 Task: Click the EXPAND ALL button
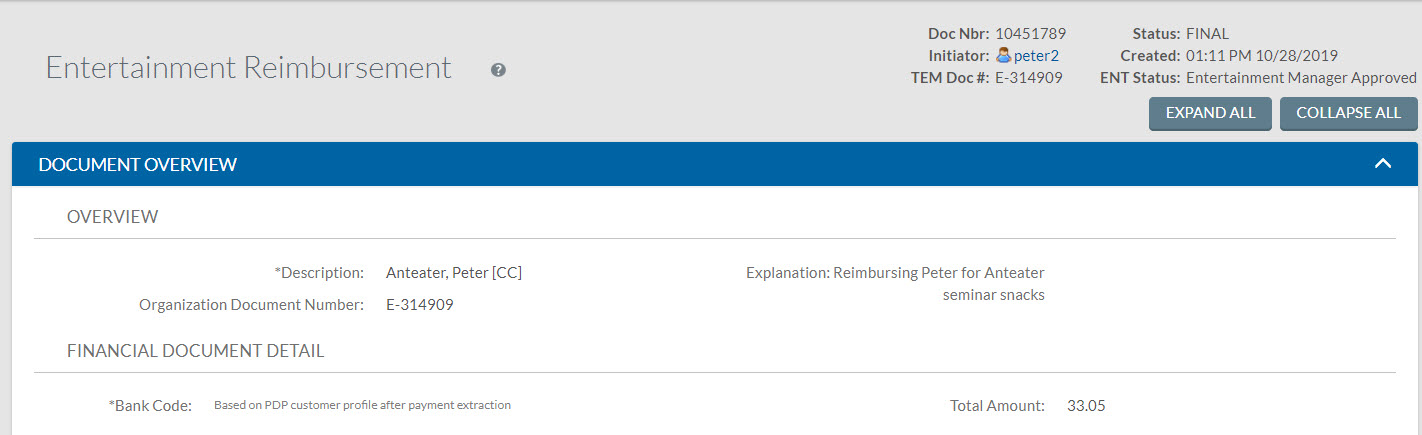[x=1210, y=113]
